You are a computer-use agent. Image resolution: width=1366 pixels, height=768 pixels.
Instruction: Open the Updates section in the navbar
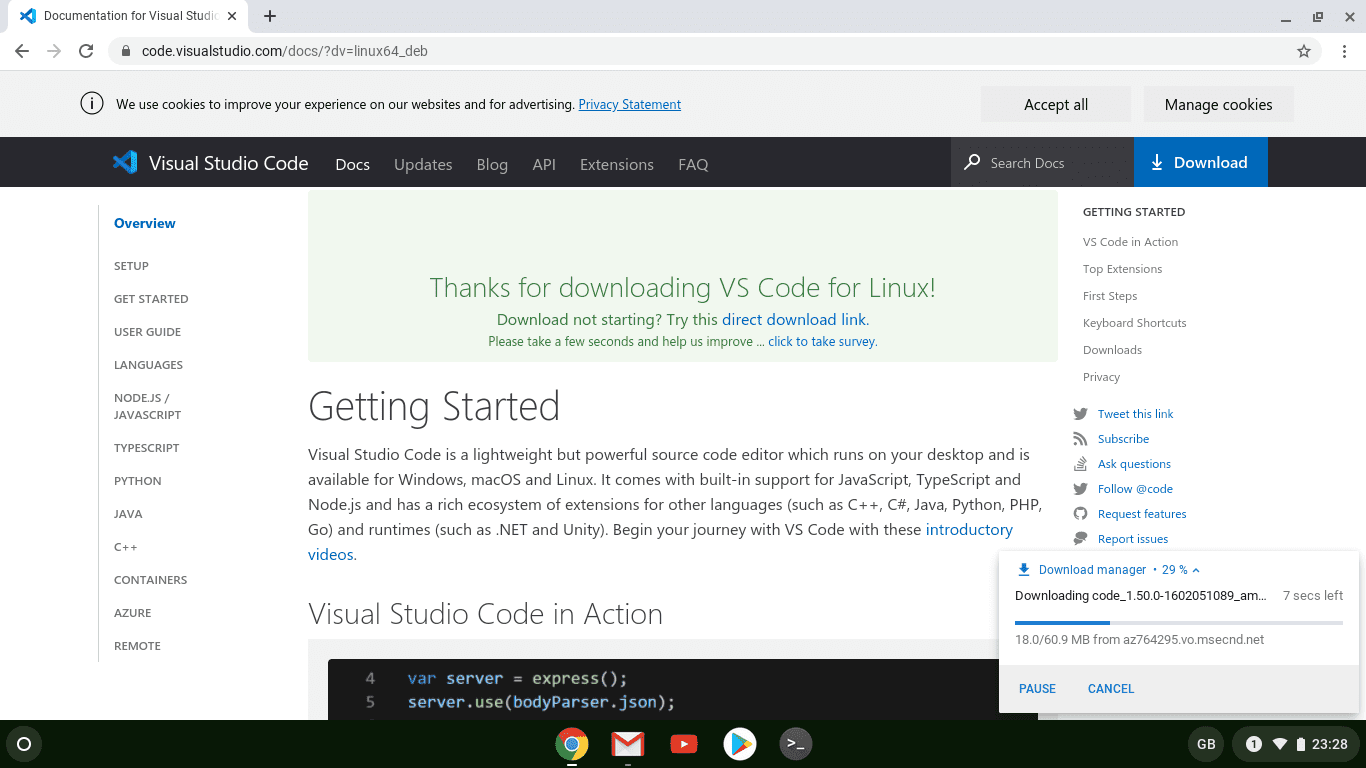pos(422,164)
